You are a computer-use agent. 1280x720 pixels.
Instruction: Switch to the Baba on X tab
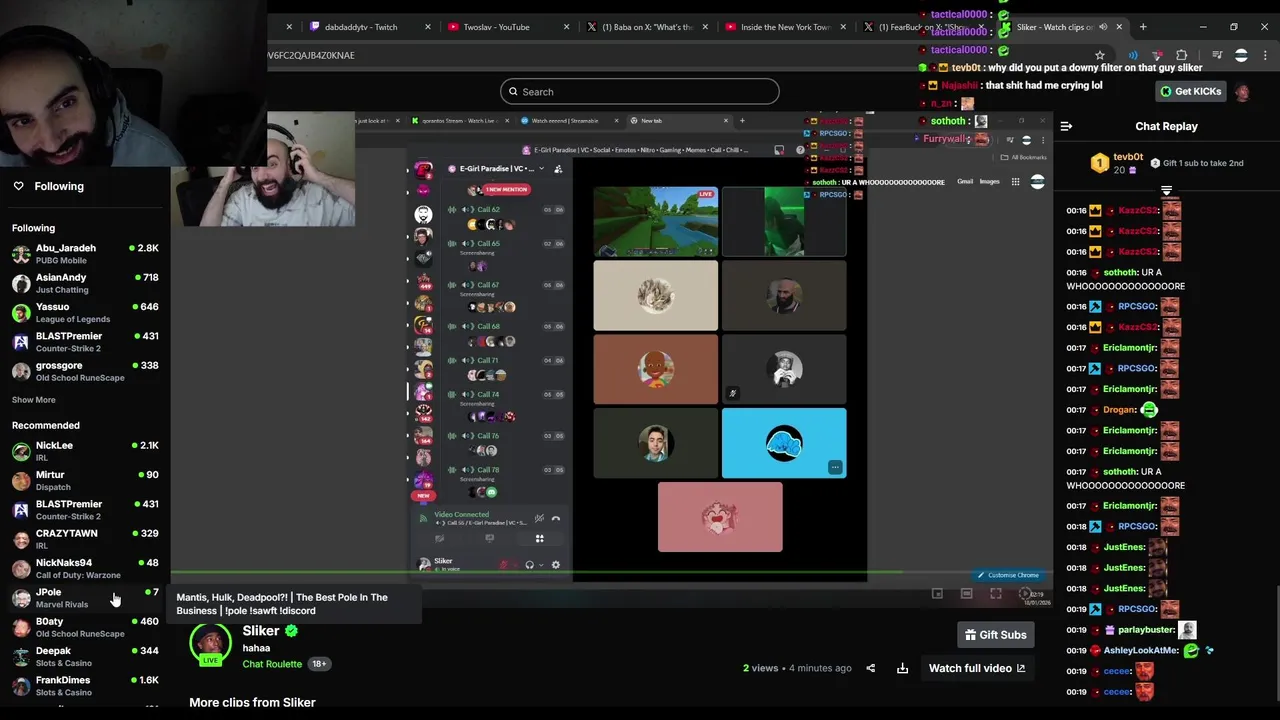pos(647,27)
